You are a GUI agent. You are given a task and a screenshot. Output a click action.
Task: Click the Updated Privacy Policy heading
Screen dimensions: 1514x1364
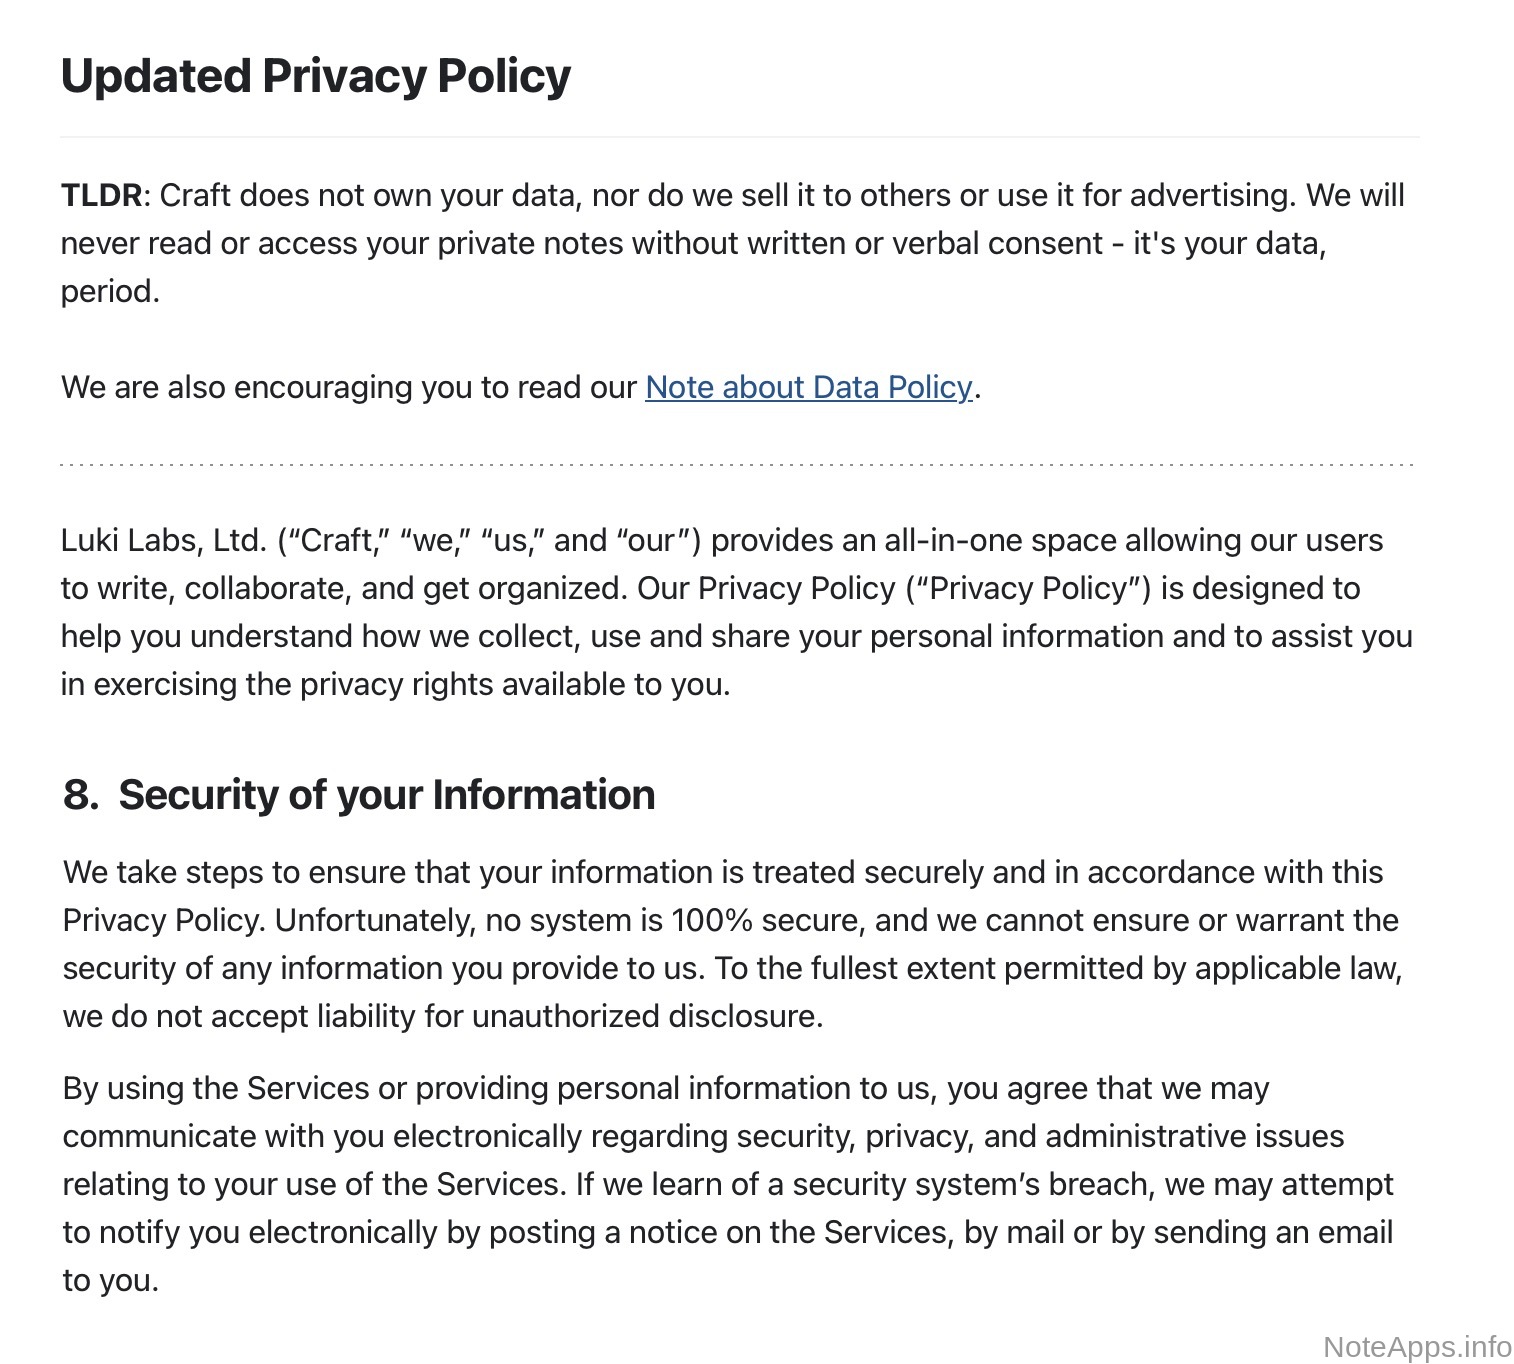coord(316,76)
